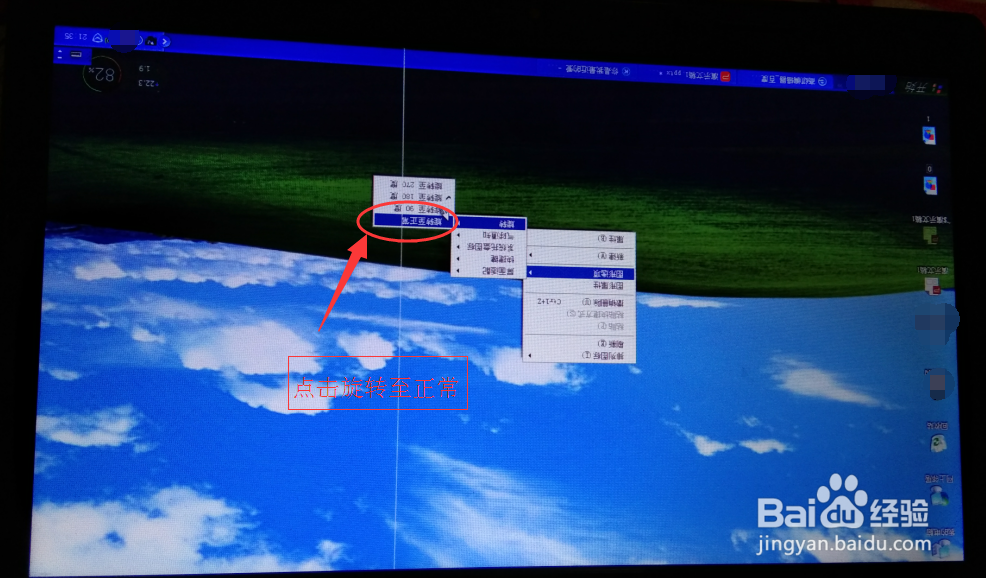The image size is (986, 578).
Task: Expand the 快捷键 submenu entry
Action: [489, 259]
